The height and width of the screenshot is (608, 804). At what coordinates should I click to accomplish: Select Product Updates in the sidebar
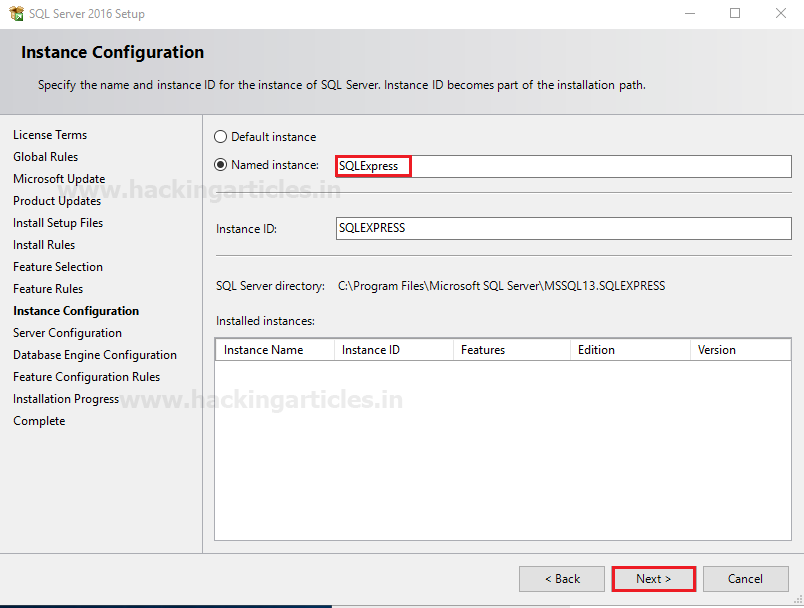[57, 201]
